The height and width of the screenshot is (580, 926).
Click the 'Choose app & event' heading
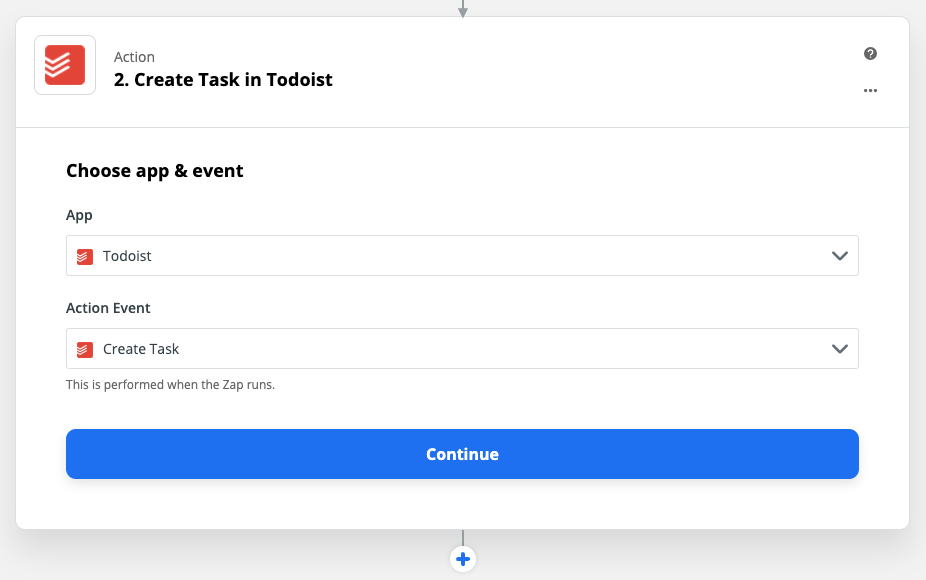(154, 171)
